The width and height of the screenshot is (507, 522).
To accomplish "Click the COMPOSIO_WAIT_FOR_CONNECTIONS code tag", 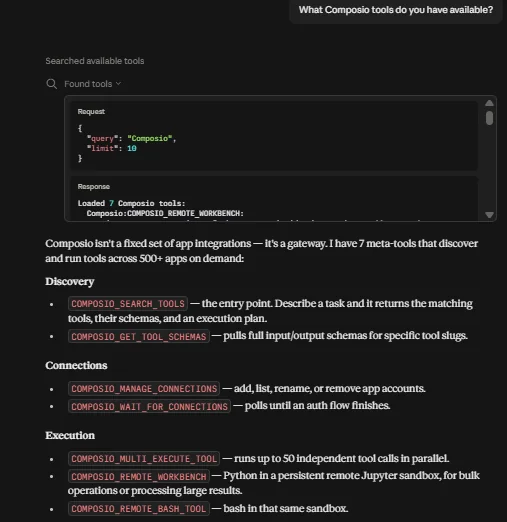I will (149, 406).
